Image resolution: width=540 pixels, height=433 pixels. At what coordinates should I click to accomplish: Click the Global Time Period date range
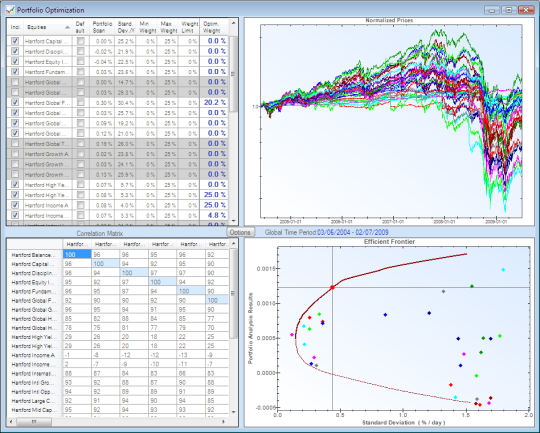coord(353,233)
